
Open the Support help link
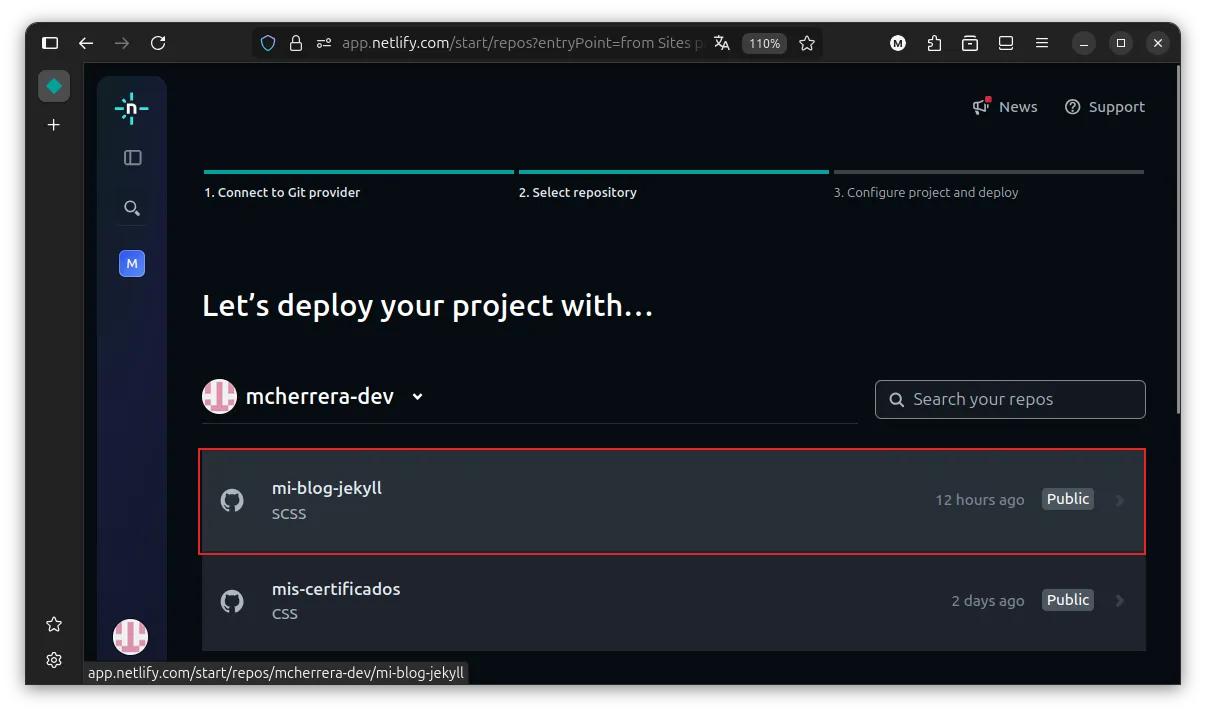(1104, 107)
